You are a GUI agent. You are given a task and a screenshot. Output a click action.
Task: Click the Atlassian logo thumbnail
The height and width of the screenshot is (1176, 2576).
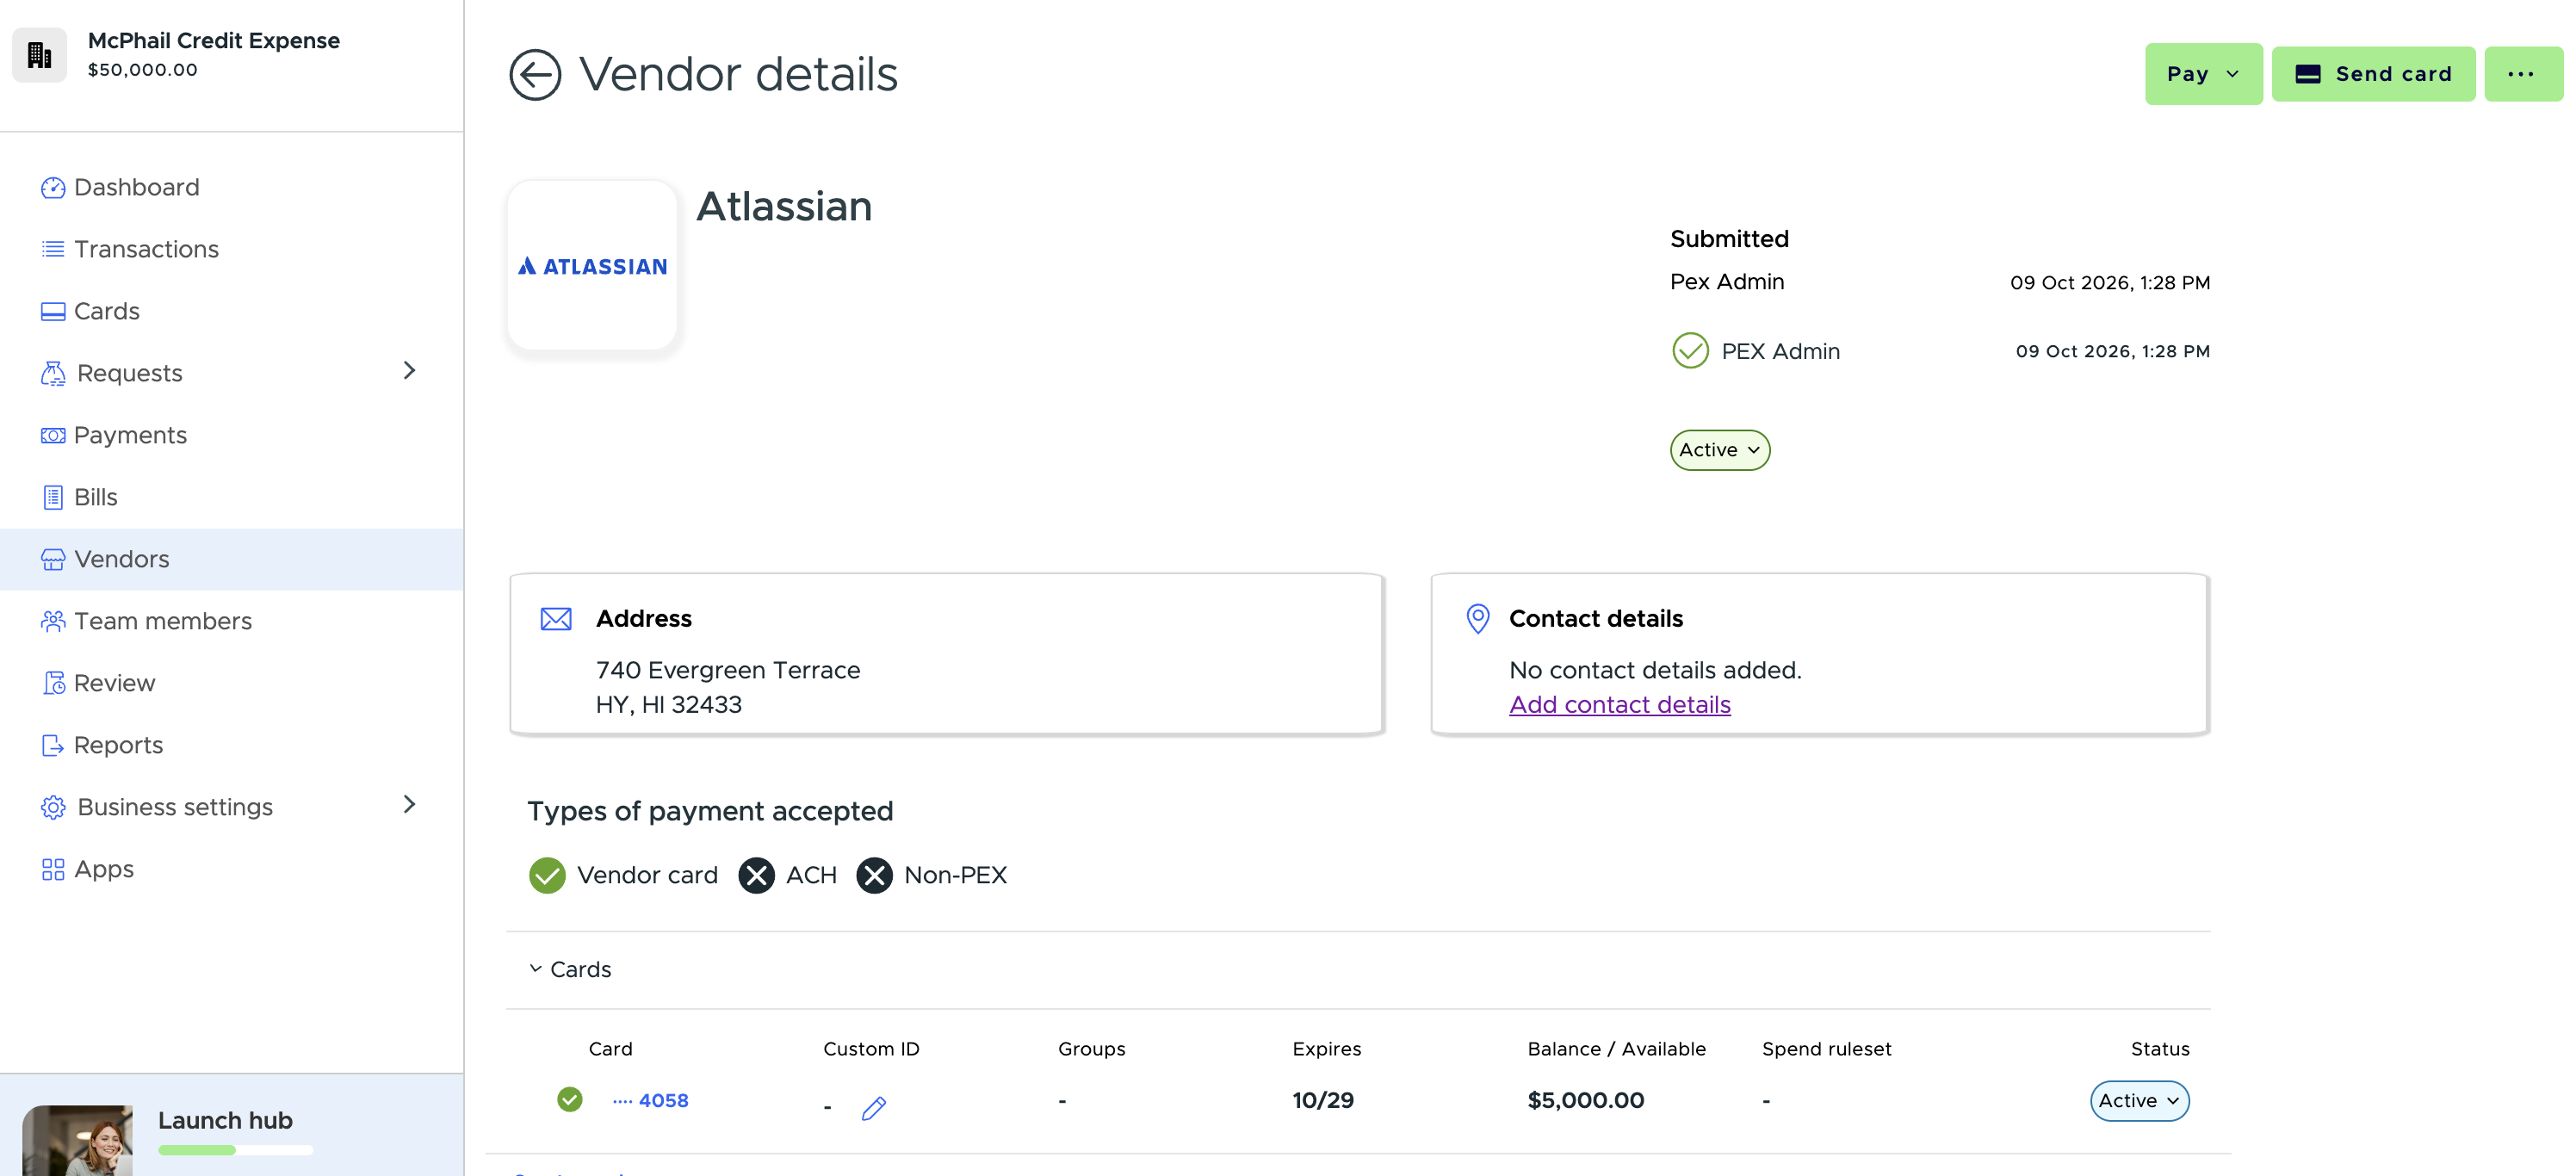[x=592, y=265]
